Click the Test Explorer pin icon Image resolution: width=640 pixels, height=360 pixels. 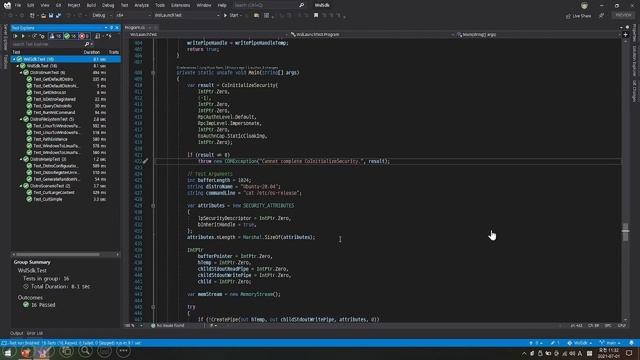pyautogui.click(x=111, y=28)
